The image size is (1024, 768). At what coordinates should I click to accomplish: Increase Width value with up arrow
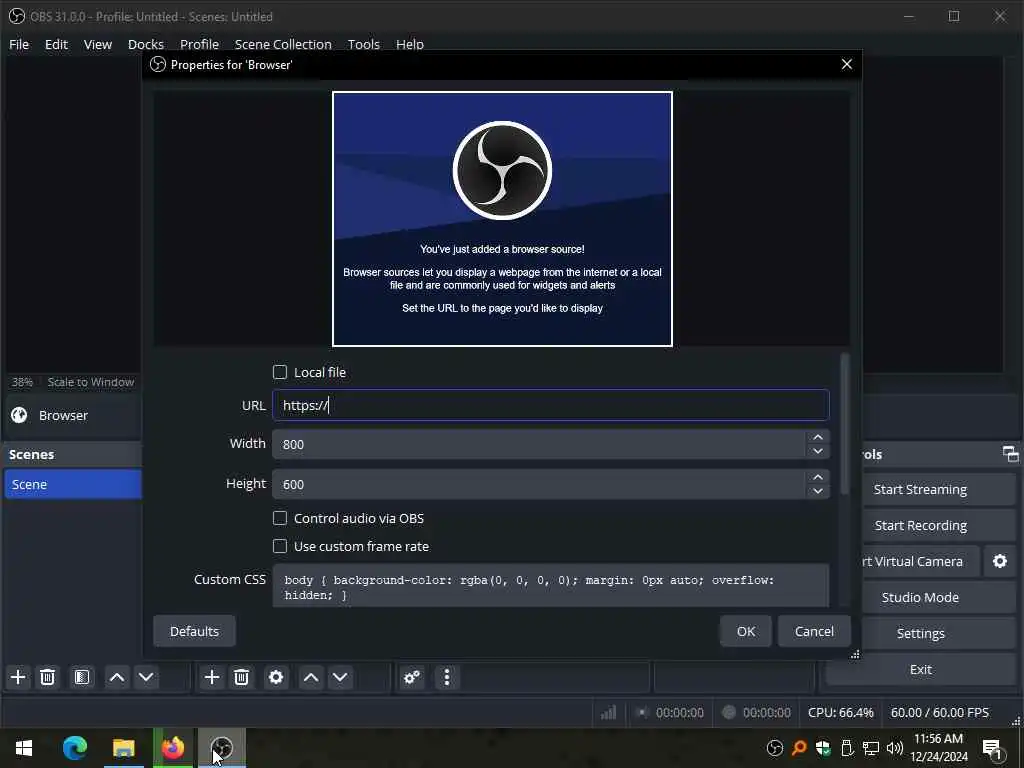[818, 437]
